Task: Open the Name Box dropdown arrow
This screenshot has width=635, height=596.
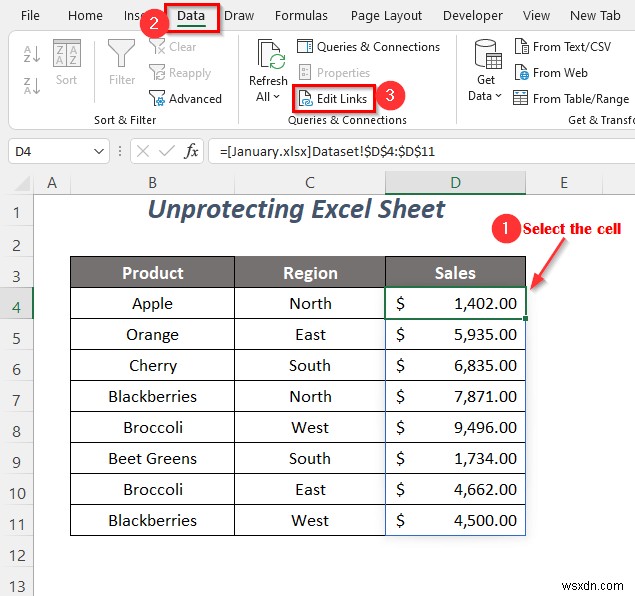Action: click(98, 151)
